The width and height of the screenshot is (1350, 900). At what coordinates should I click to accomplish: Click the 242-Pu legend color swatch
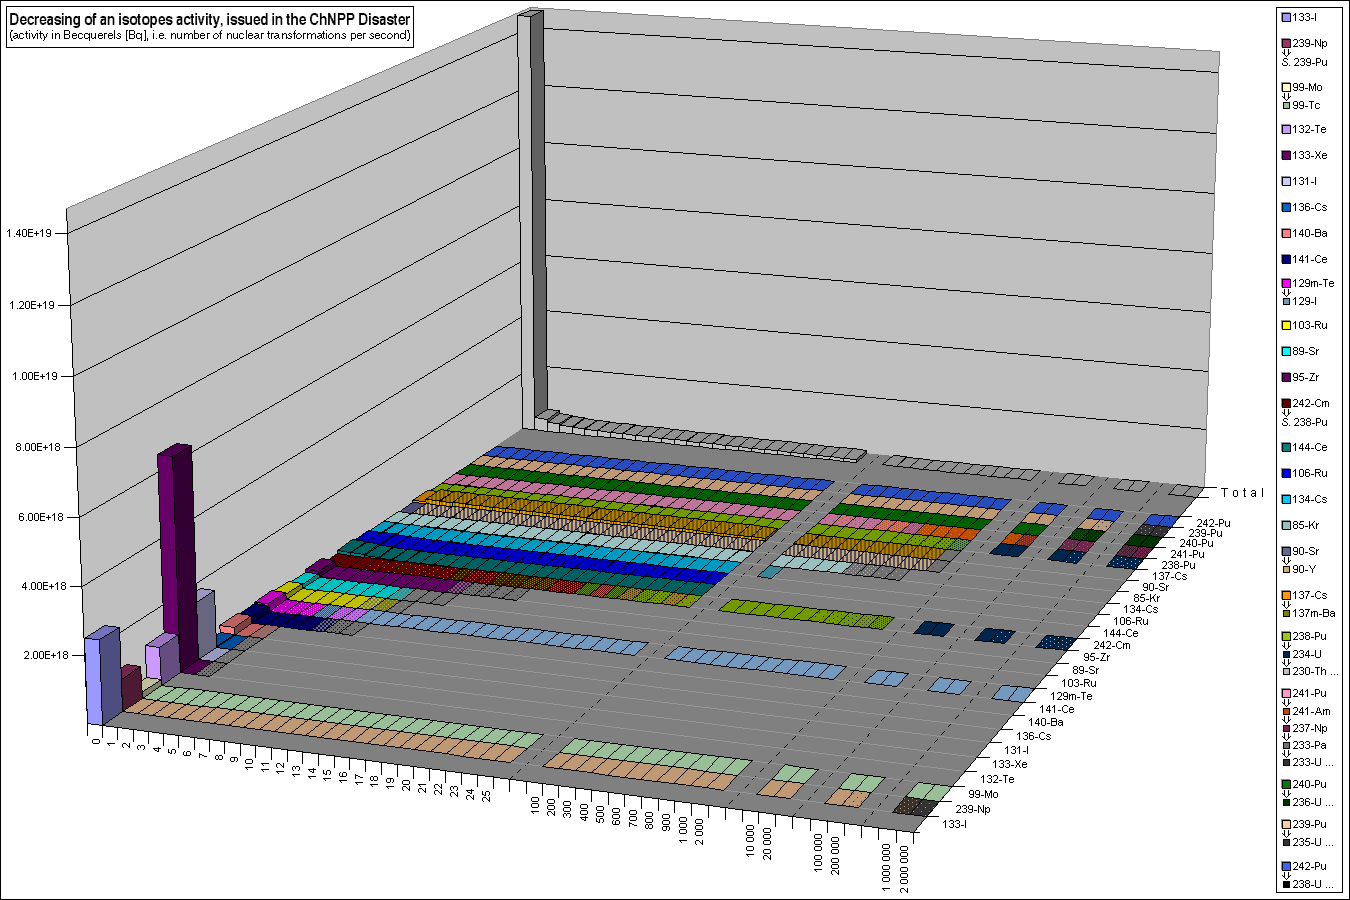point(1286,867)
